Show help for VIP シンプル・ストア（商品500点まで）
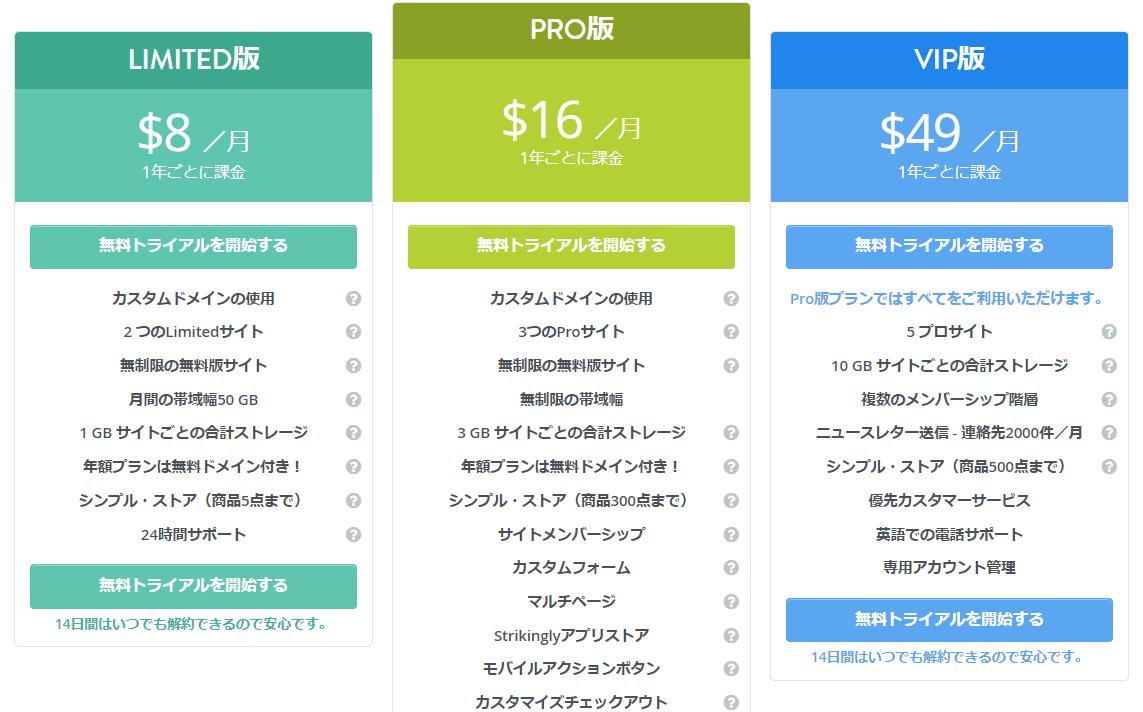This screenshot has height=712, width=1143. click(1109, 466)
